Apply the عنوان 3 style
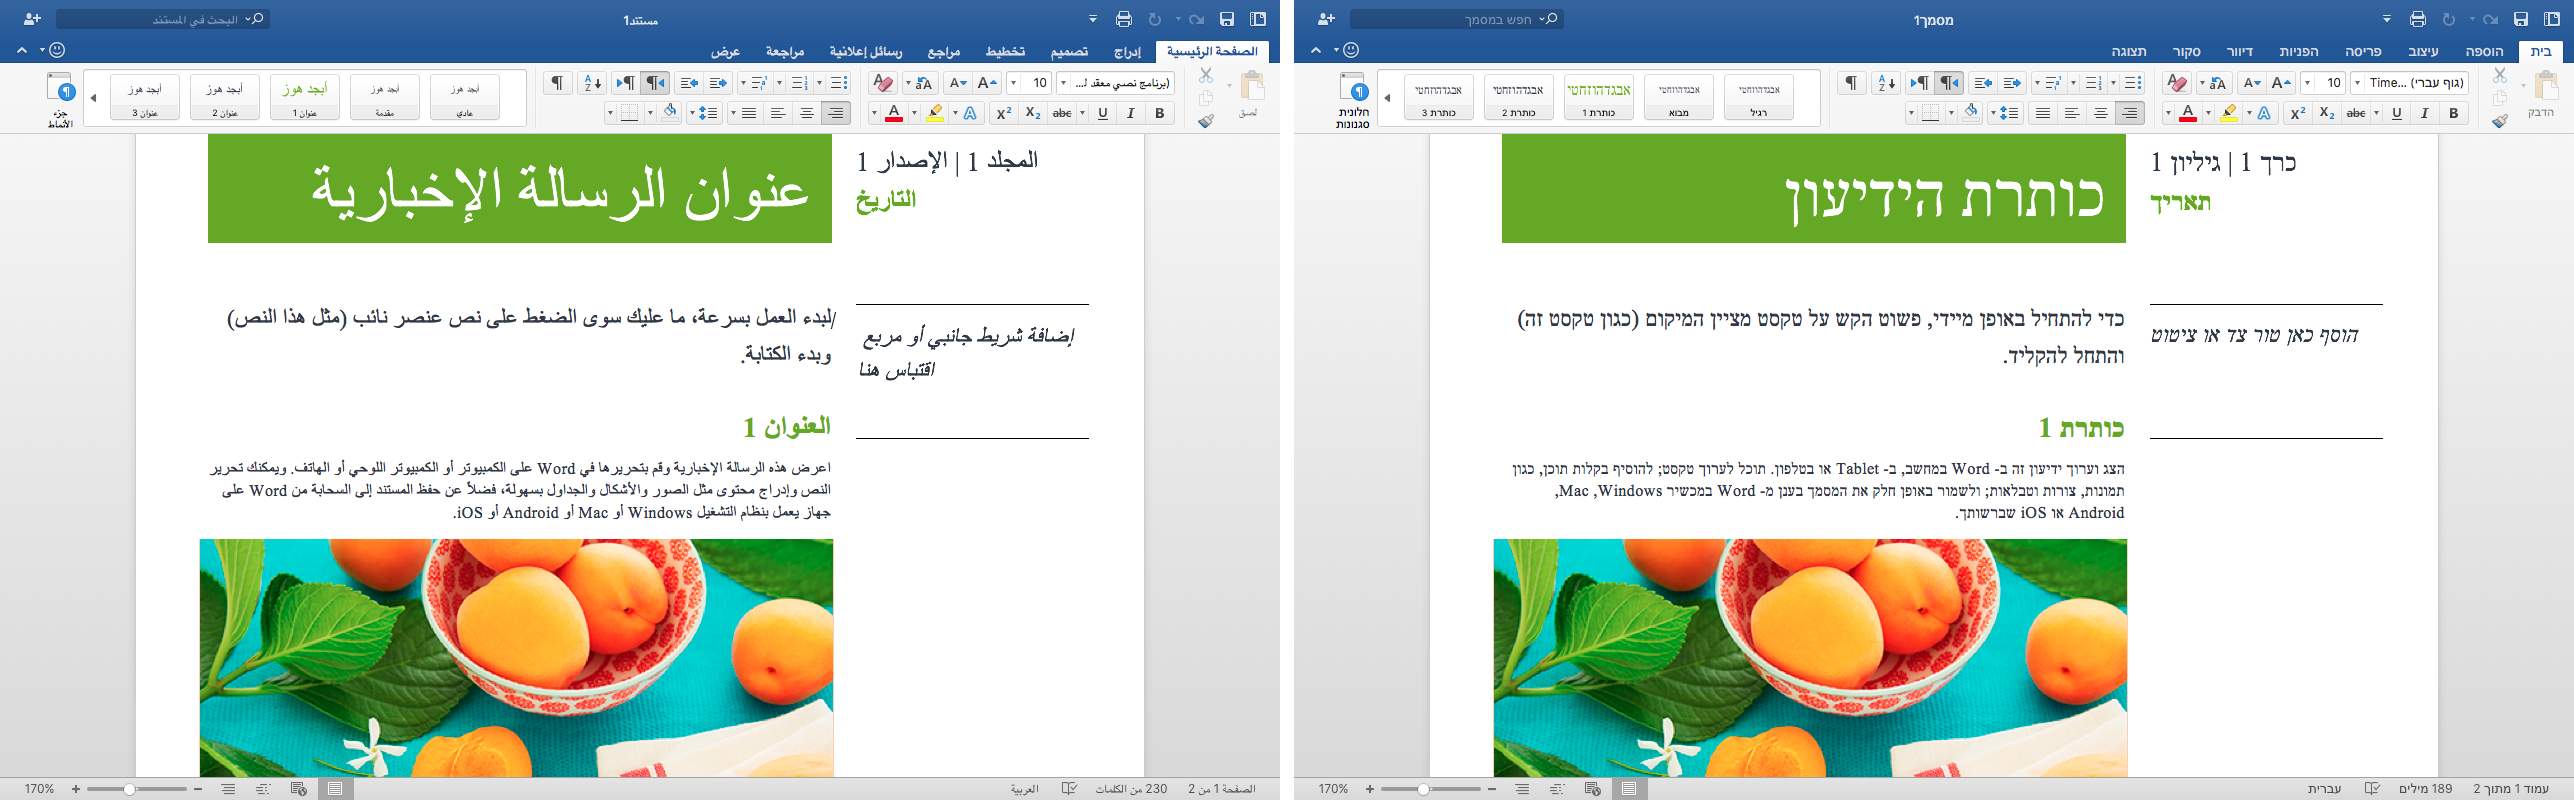This screenshot has width=2574, height=800. pyautogui.click(x=145, y=98)
